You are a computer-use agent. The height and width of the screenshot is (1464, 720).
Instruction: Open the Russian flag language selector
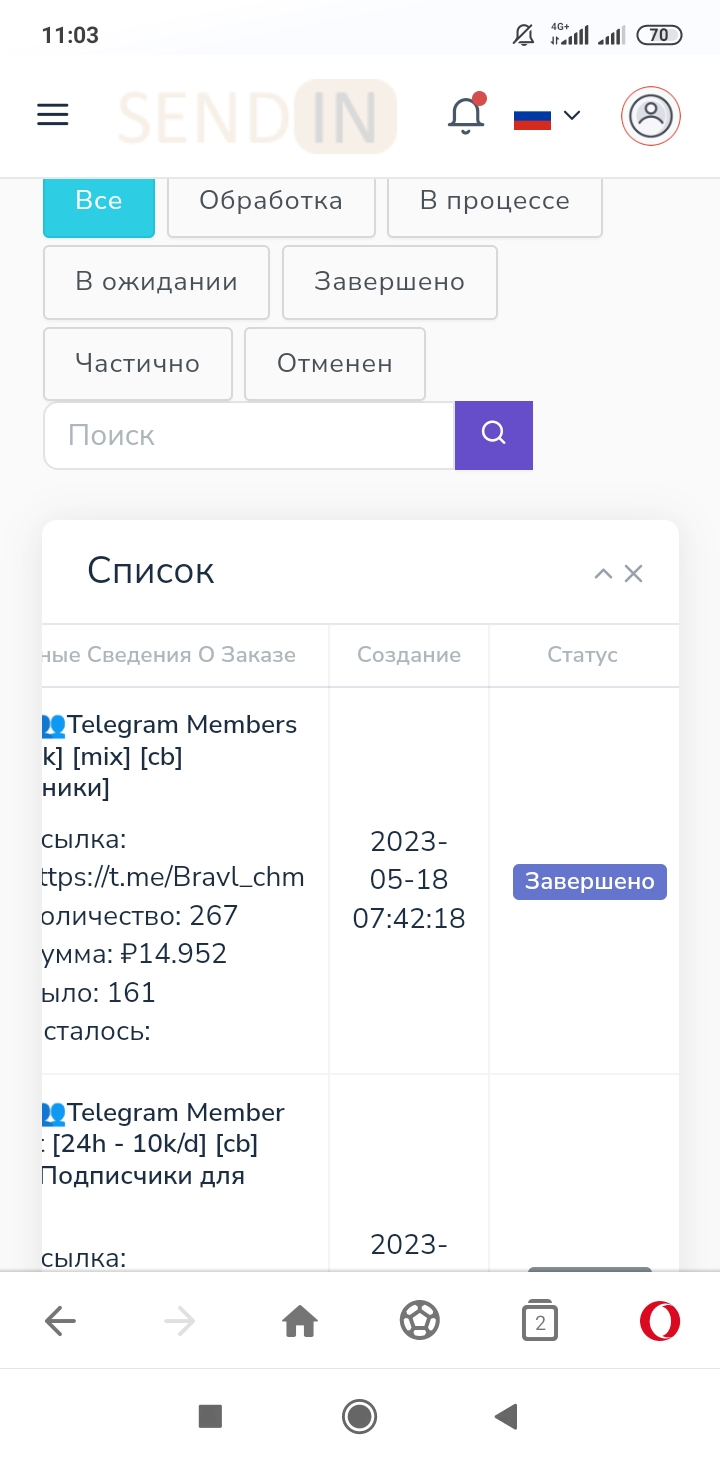pos(547,117)
